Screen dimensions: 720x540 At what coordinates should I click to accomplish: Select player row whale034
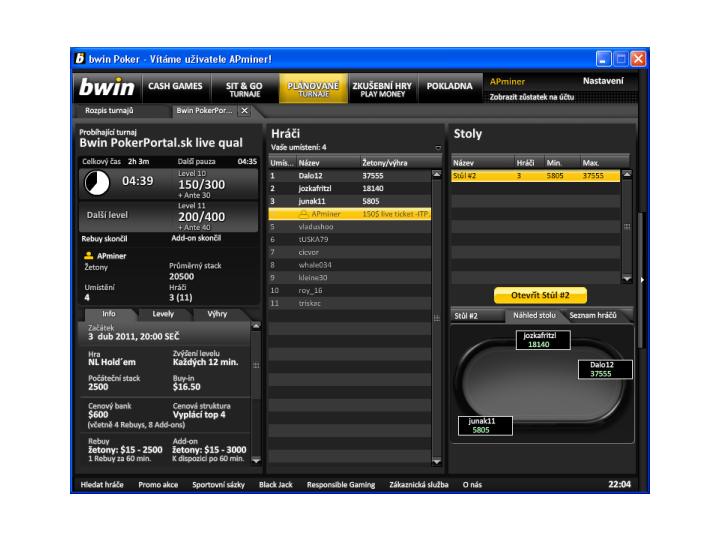349,265
